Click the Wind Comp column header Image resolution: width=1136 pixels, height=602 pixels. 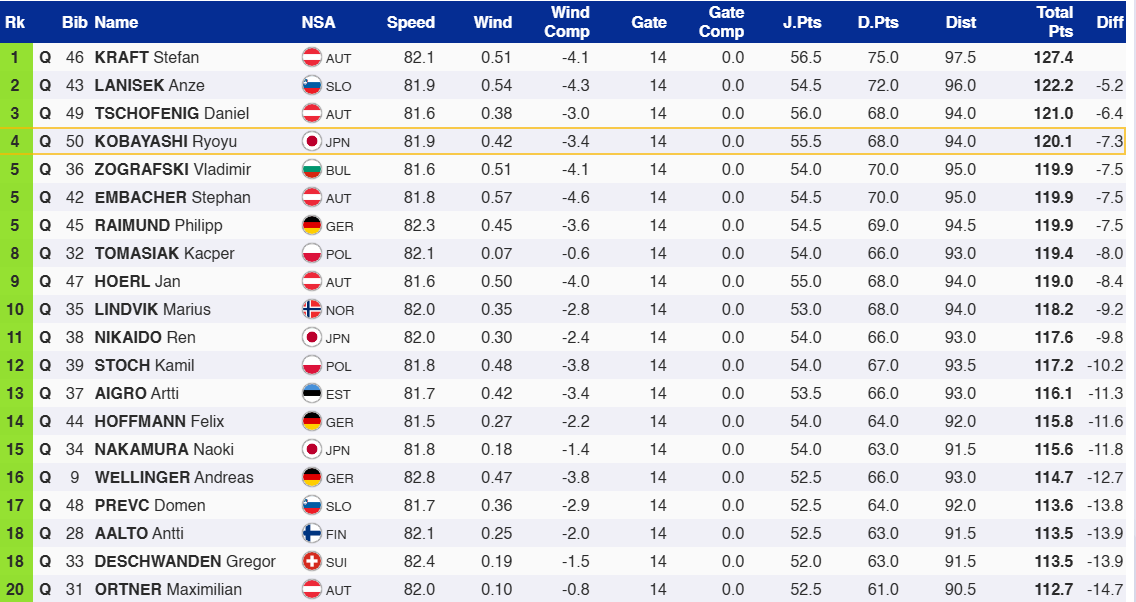tap(567, 22)
